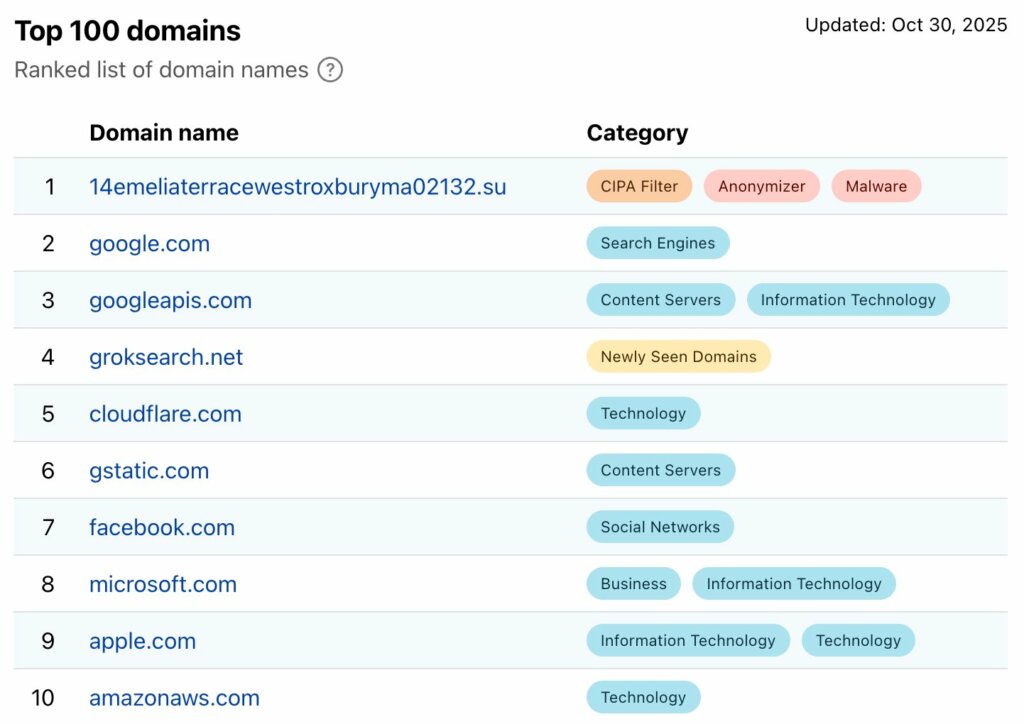Click the Search Engines category tag
The image size is (1024, 724).
[657, 243]
